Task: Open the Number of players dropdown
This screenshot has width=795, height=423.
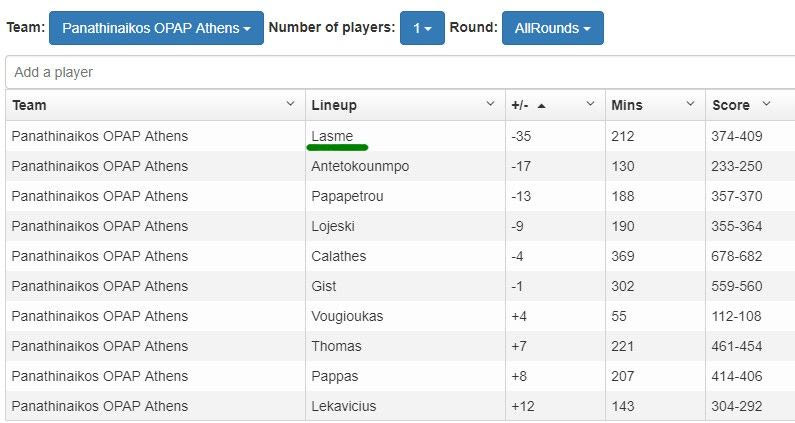Action: (x=422, y=28)
